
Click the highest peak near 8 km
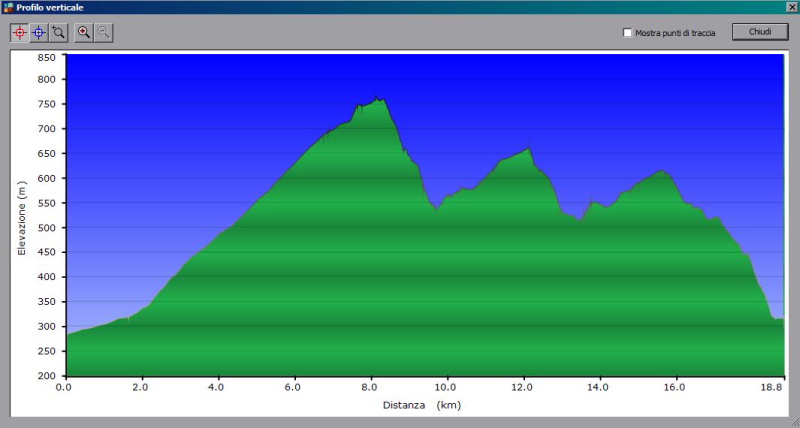[x=376, y=98]
